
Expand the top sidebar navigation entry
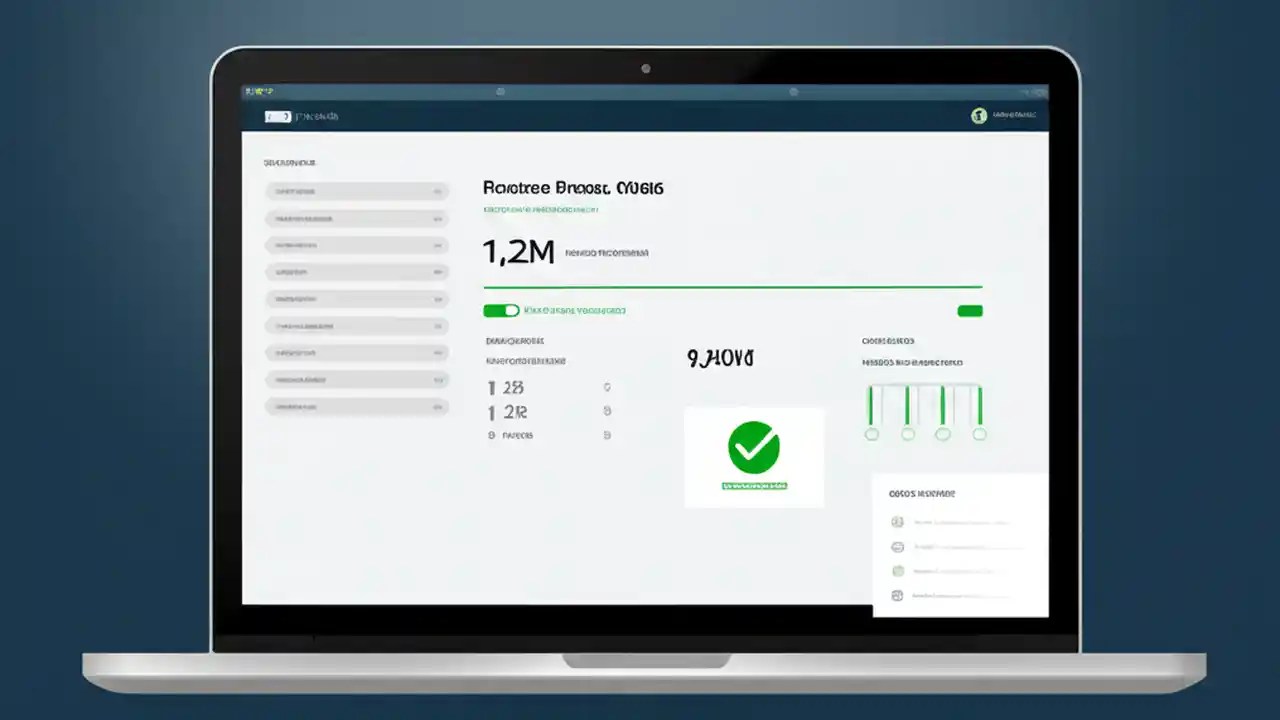(x=356, y=191)
